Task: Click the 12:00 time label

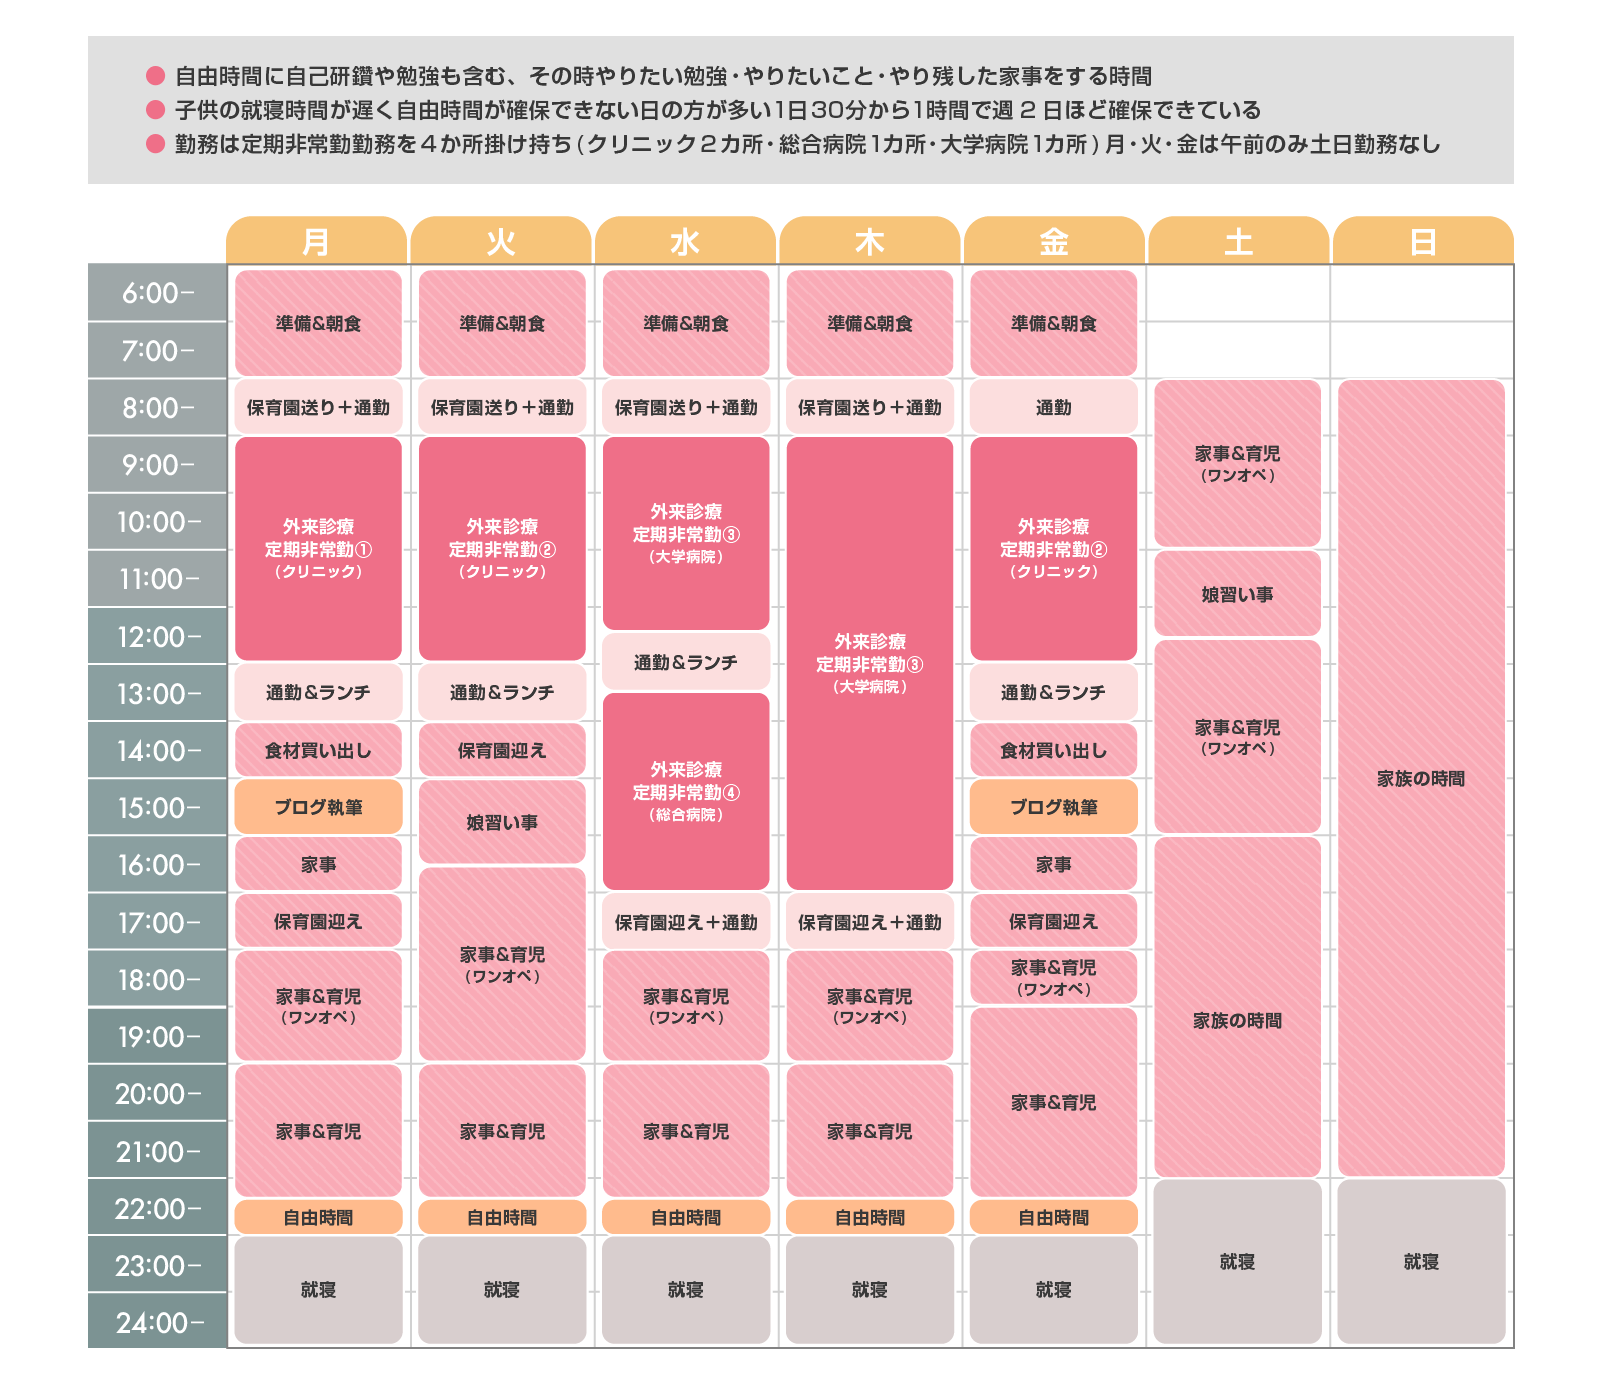Action: [x=157, y=637]
